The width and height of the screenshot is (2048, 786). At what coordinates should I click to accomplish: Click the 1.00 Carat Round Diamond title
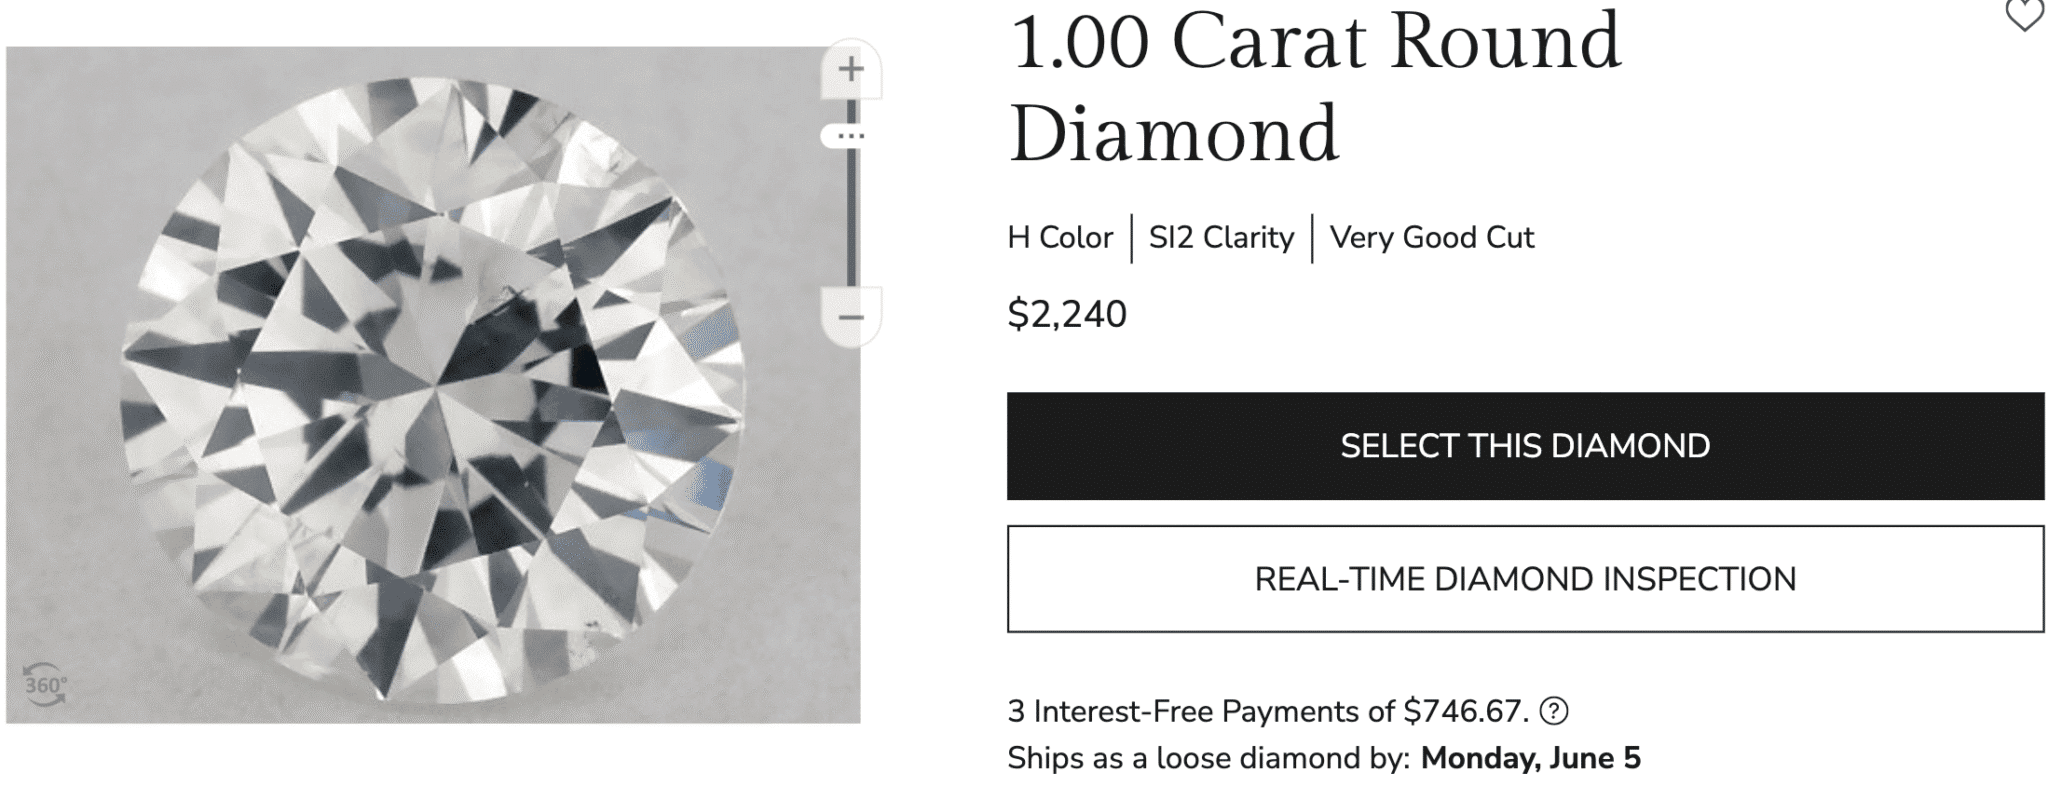click(1314, 88)
